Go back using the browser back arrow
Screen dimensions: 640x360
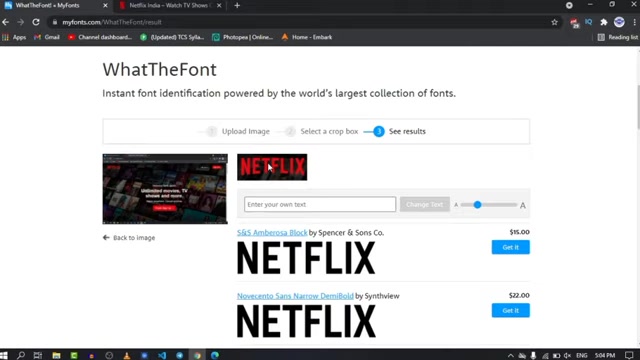(x=6, y=22)
